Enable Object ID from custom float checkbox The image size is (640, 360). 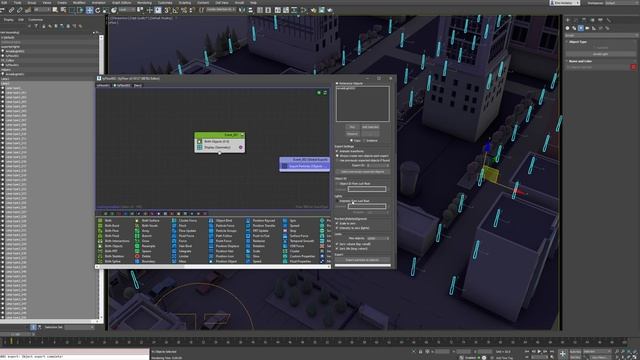point(337,184)
